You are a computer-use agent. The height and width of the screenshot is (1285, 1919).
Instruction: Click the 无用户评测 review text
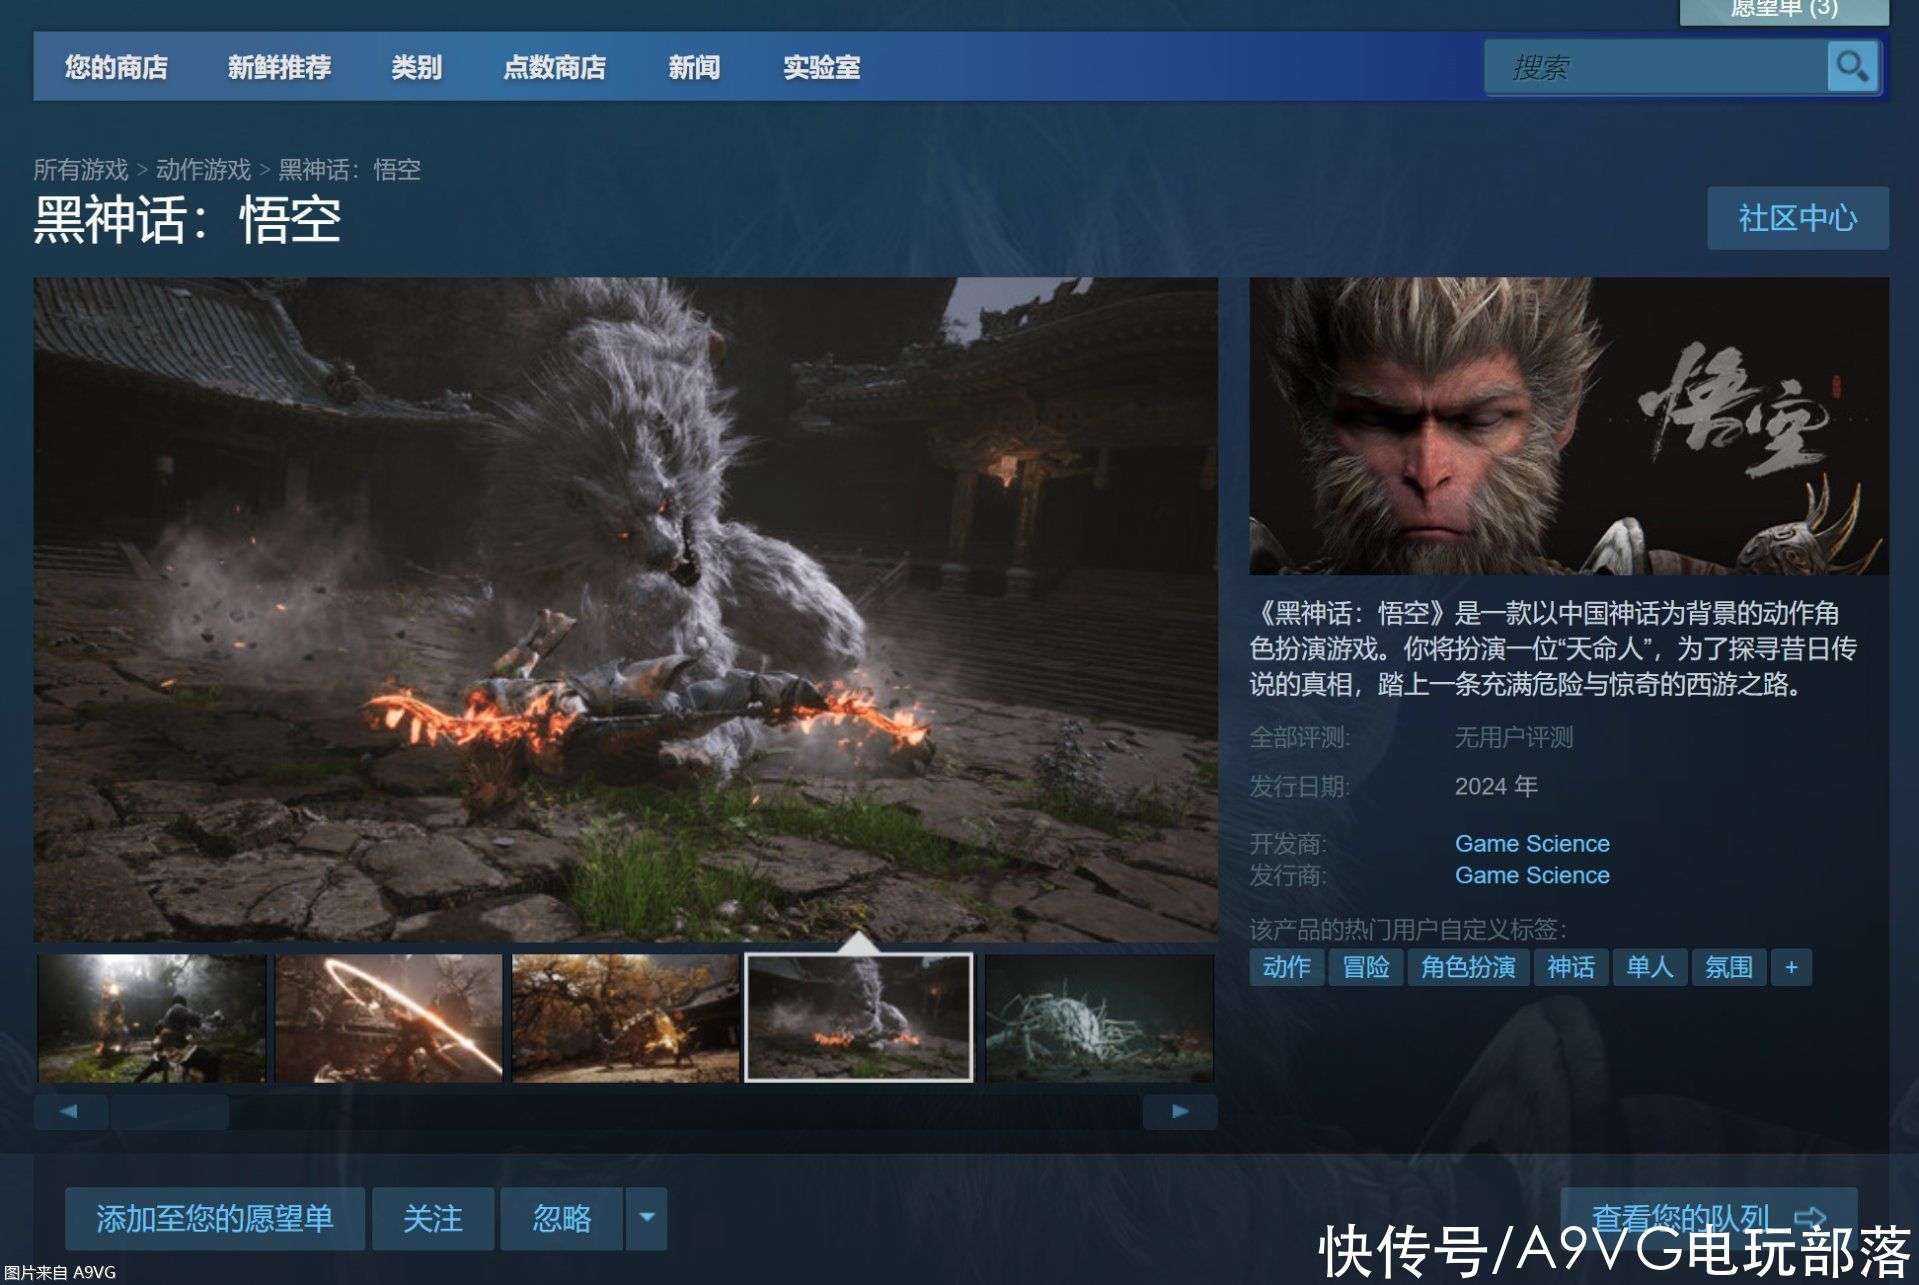tap(1514, 737)
